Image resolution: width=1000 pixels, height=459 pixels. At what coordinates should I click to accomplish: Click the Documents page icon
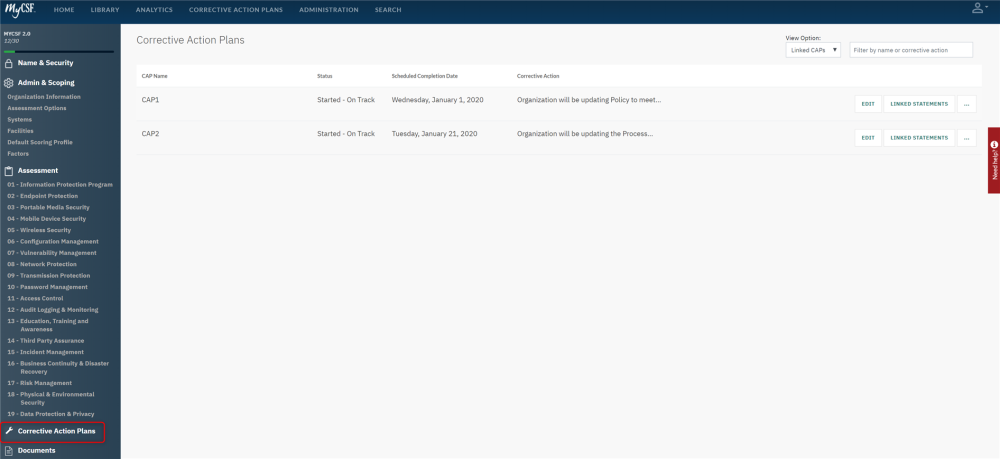point(9,451)
